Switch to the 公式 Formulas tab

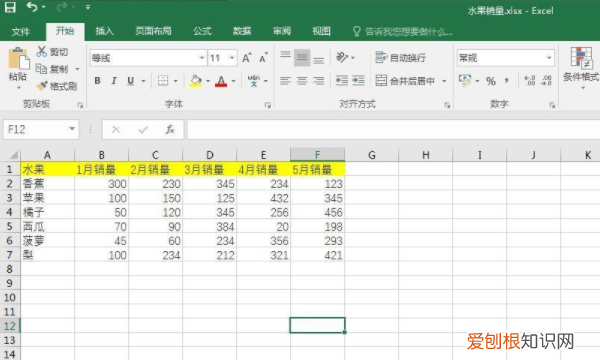tap(202, 31)
